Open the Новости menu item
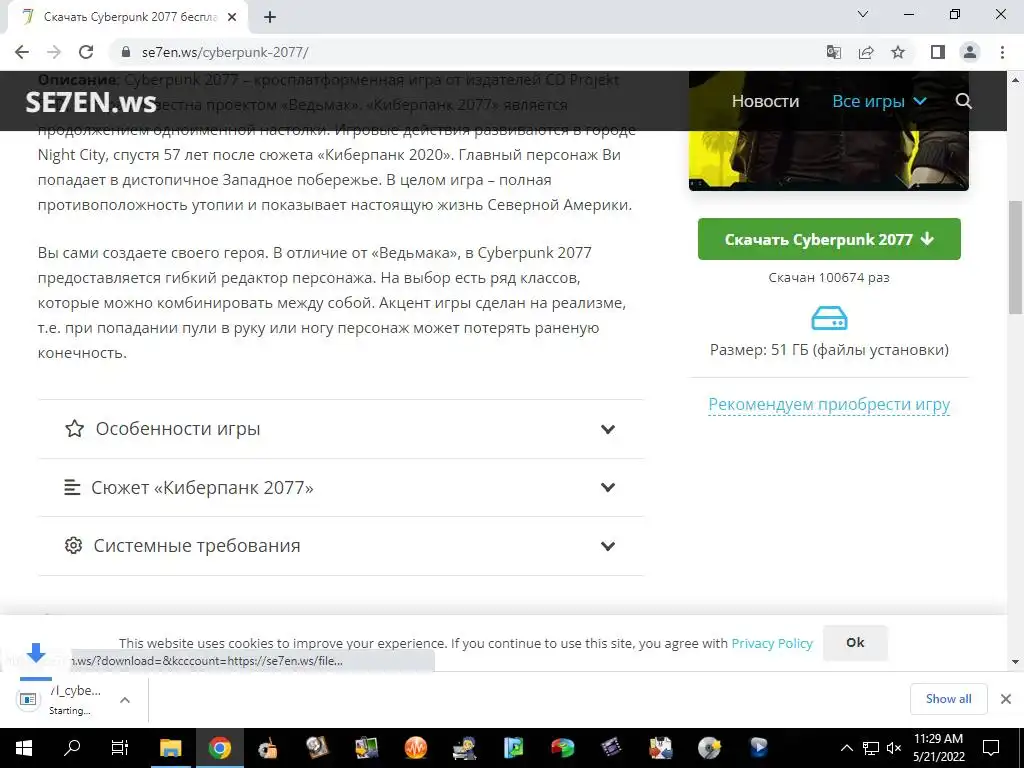Image resolution: width=1024 pixels, height=768 pixels. pyautogui.click(x=765, y=101)
